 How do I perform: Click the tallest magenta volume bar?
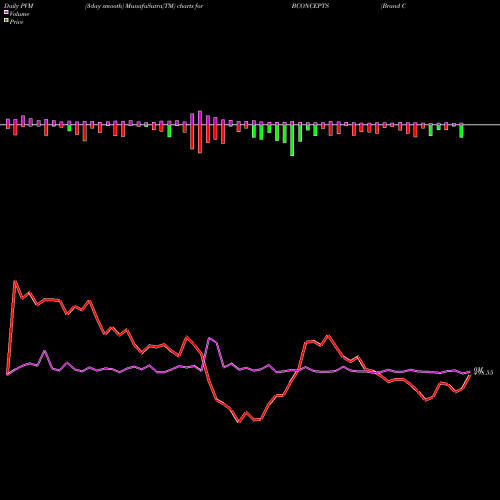click(x=200, y=118)
